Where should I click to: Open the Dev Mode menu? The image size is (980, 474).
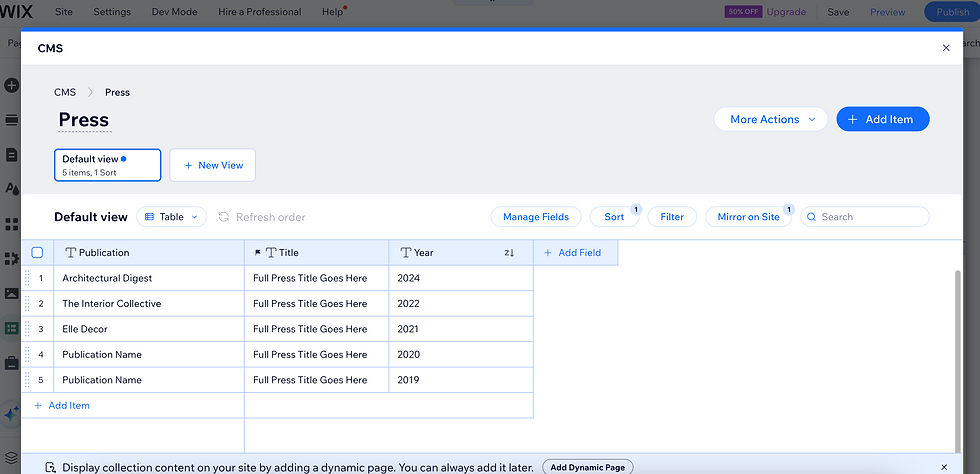click(x=174, y=12)
